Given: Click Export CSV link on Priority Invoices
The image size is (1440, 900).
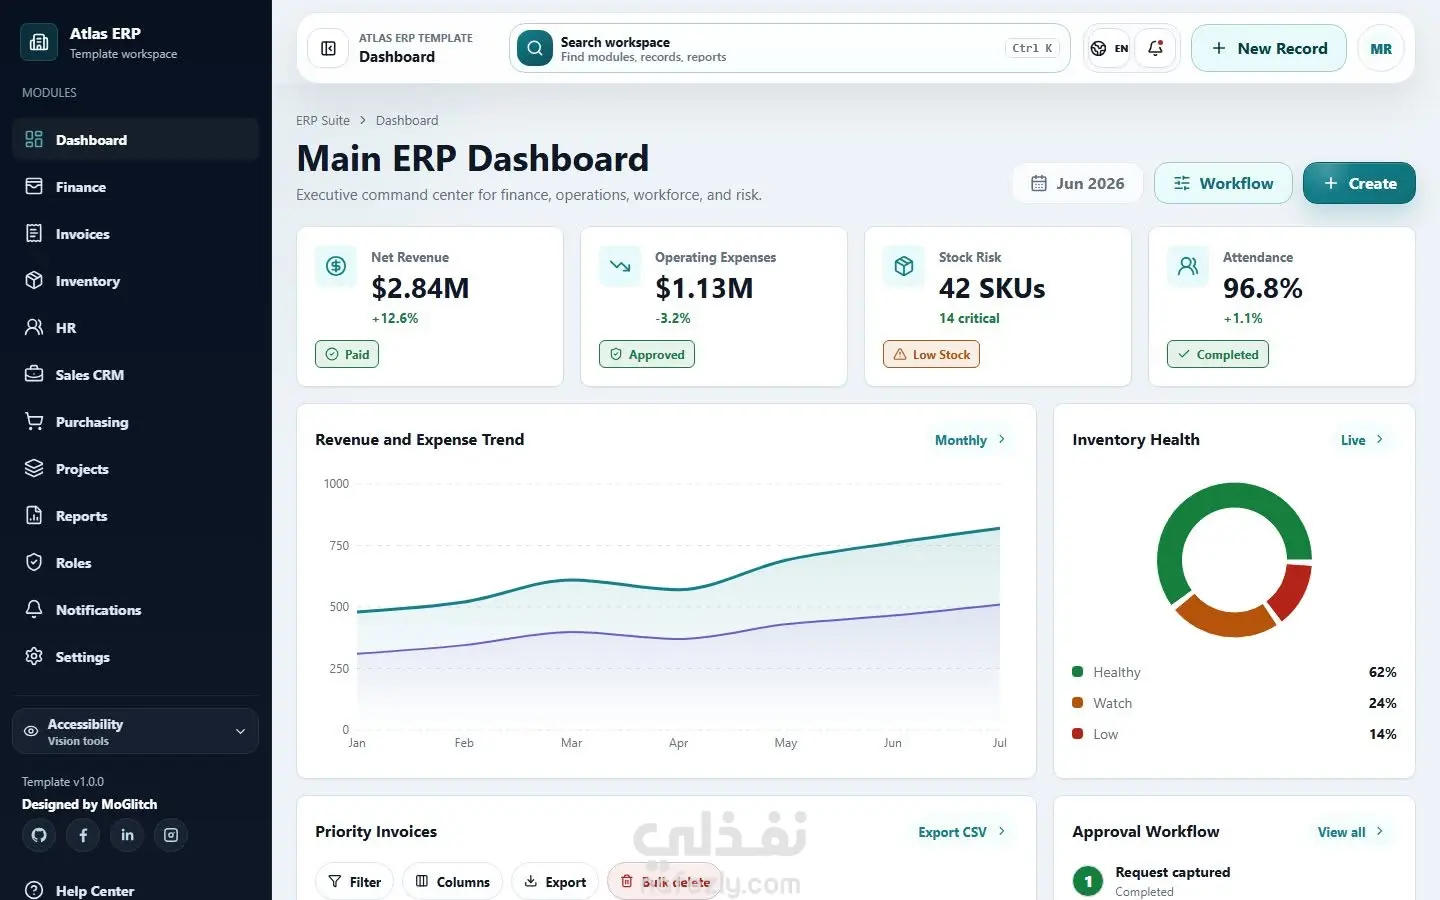Looking at the screenshot, I should click(x=962, y=832).
